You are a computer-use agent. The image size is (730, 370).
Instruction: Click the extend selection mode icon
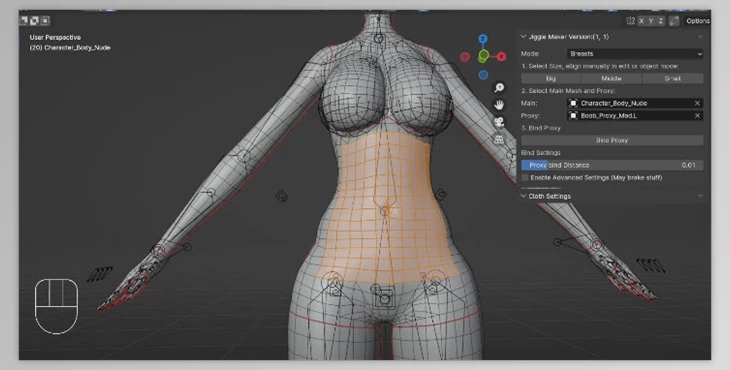[x=34, y=21]
